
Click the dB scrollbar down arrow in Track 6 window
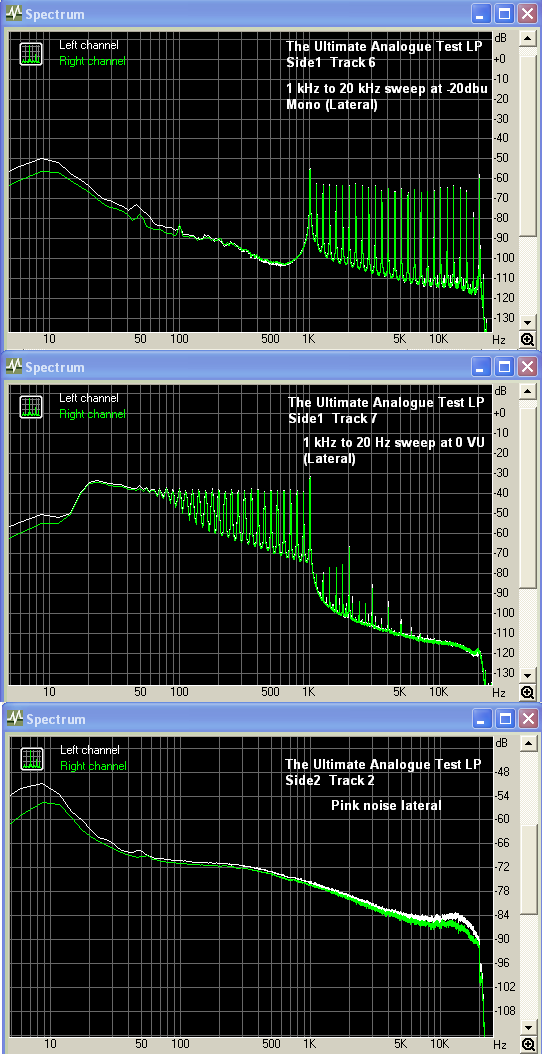527,323
